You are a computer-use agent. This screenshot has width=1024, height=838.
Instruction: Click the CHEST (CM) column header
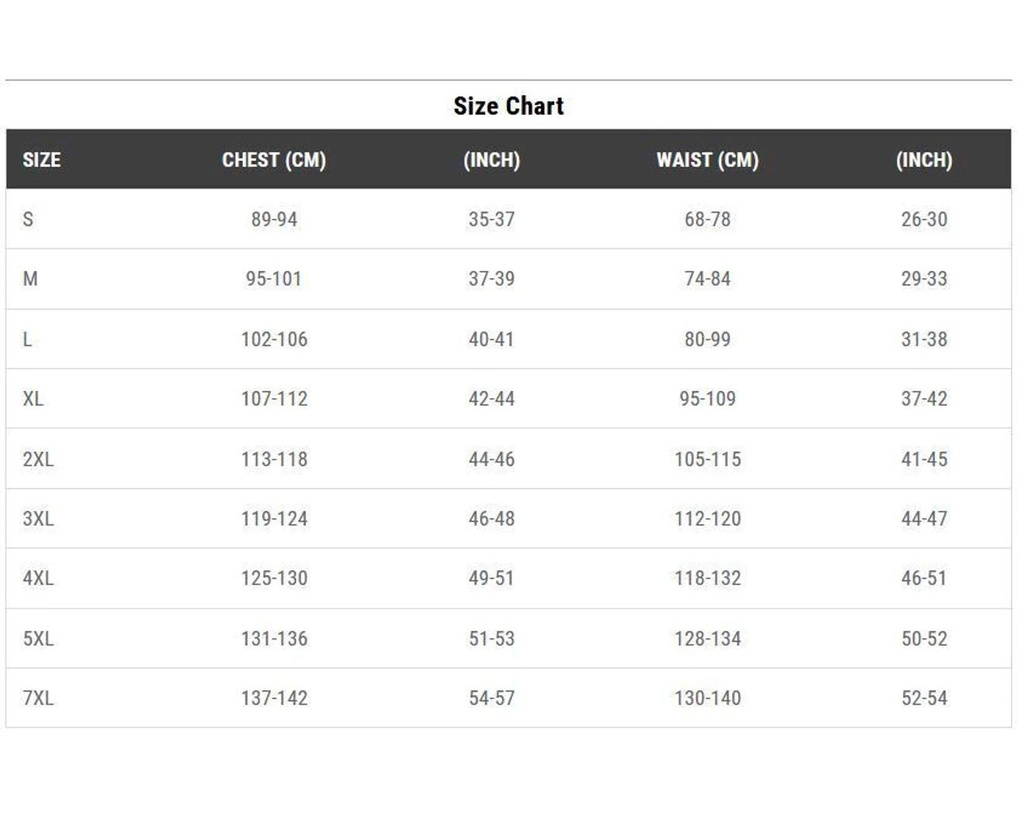(274, 160)
